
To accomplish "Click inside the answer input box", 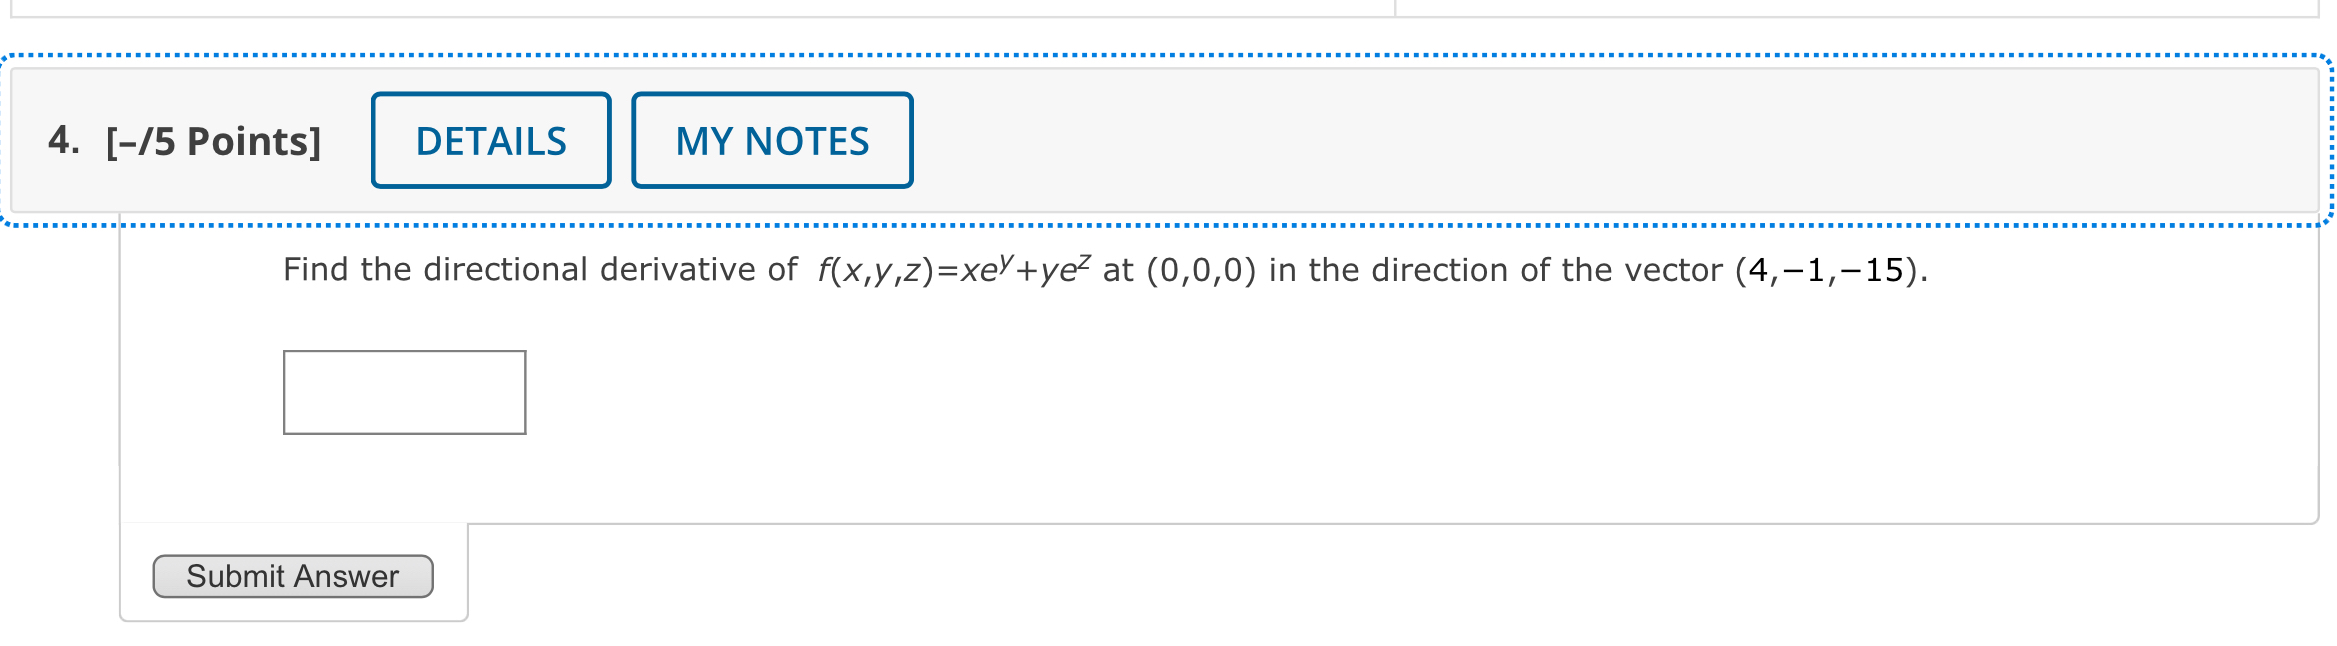I will tap(404, 392).
